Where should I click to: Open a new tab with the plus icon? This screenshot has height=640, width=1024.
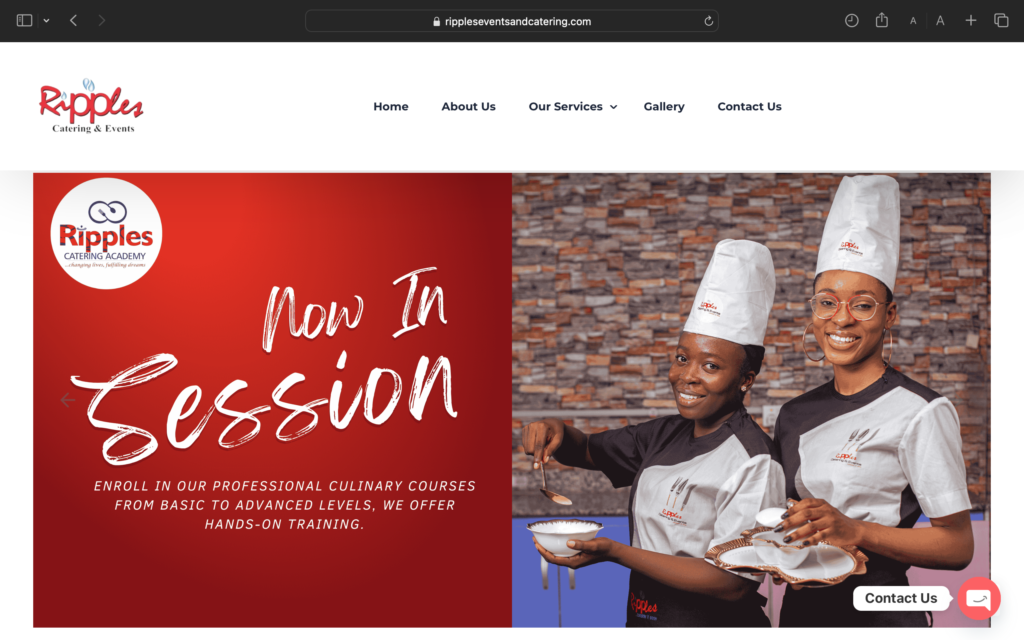click(x=971, y=21)
